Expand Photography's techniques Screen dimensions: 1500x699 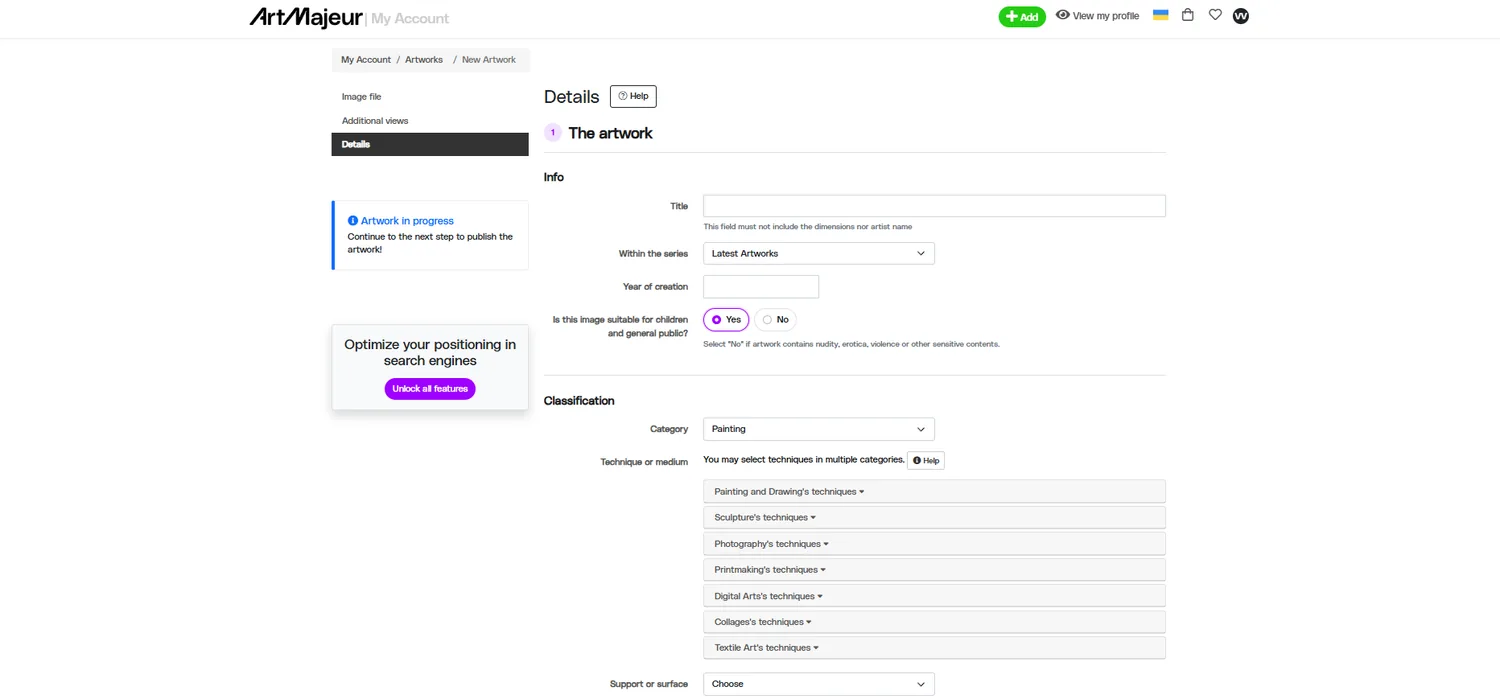[x=934, y=544]
